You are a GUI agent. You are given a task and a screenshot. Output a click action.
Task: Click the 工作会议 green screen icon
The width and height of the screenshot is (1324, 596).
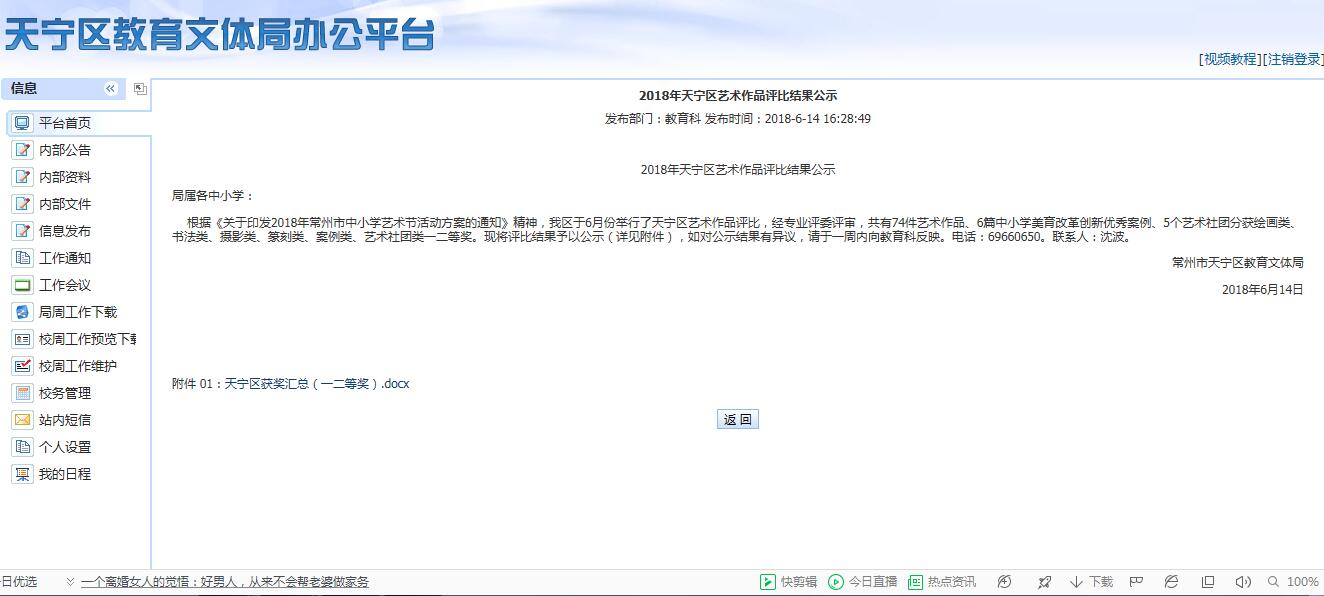coord(22,285)
